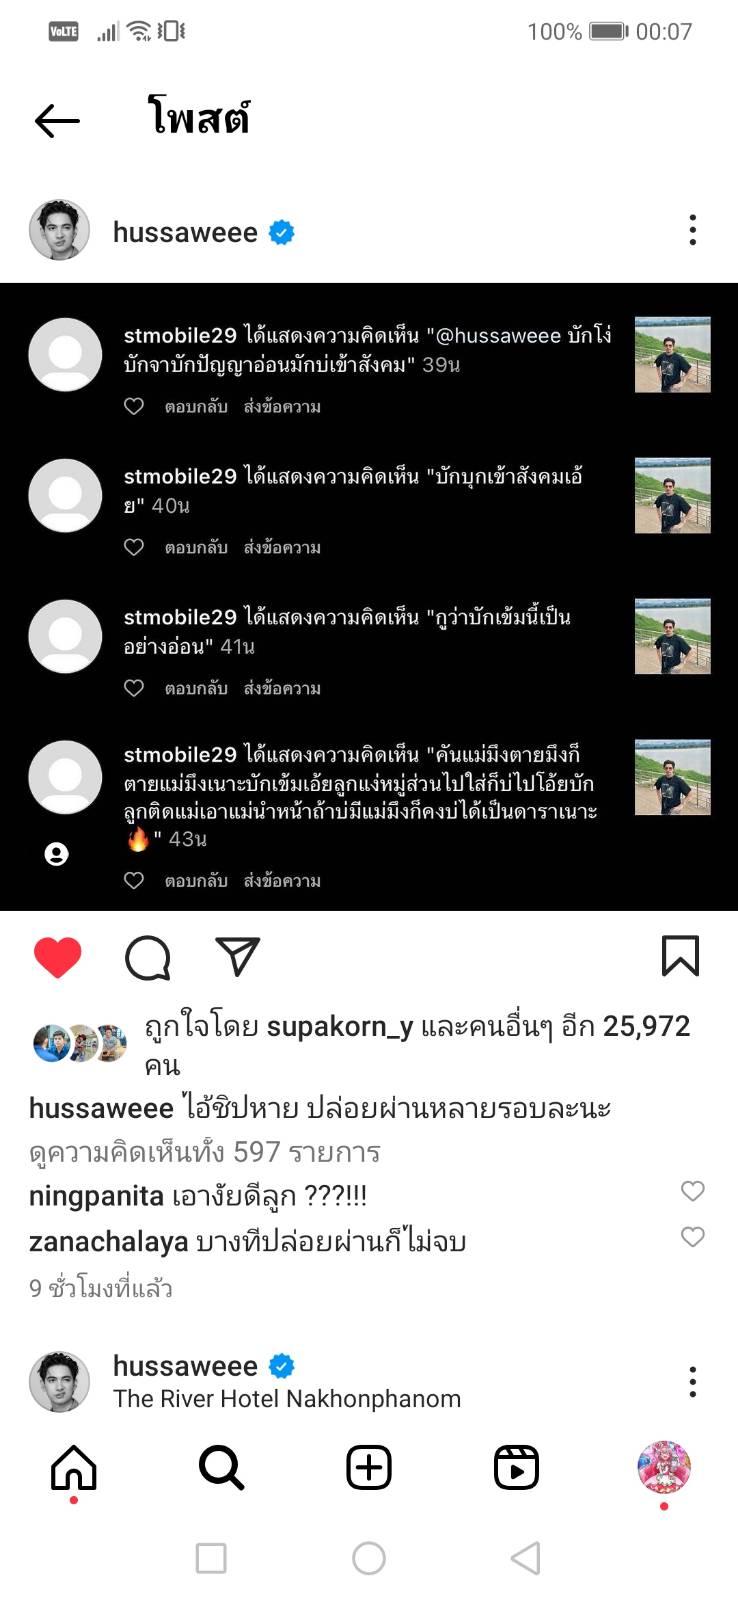Create new post plus icon
The width and height of the screenshot is (738, 1600).
(369, 1468)
